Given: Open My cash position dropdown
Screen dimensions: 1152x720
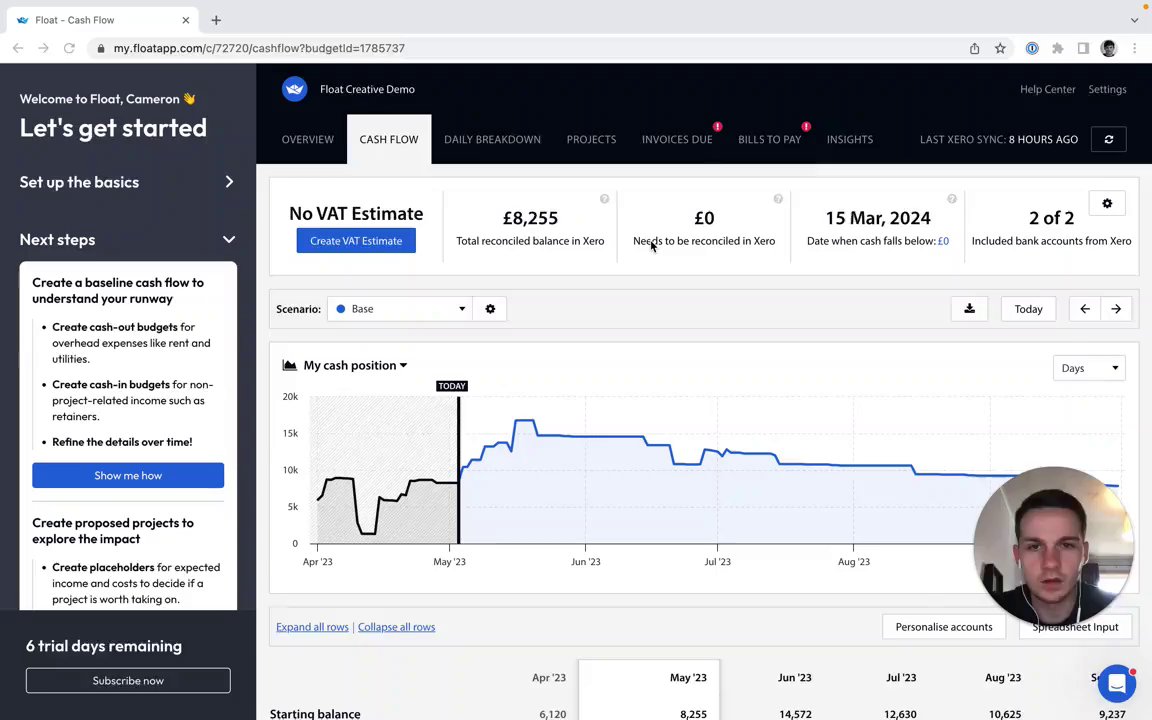Looking at the screenshot, I should [356, 365].
